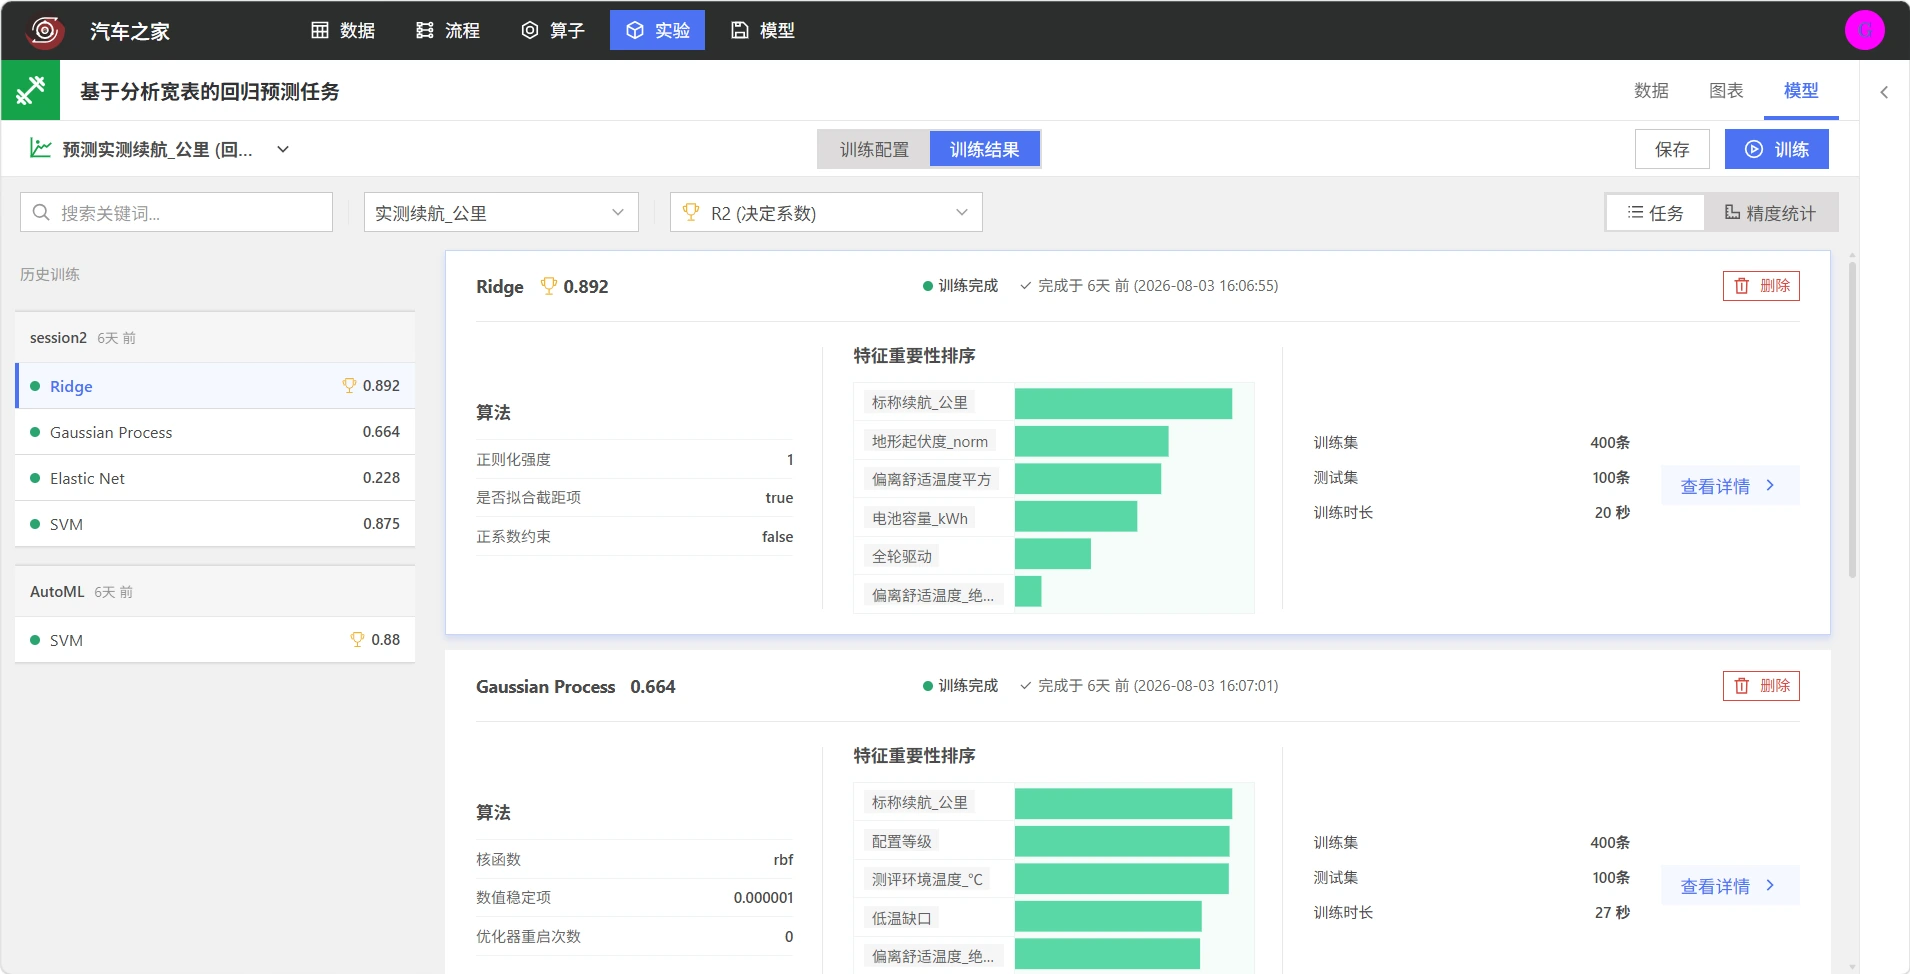Open the 算子 menu in top navigation
The height and width of the screenshot is (974, 1910).
point(553,31)
